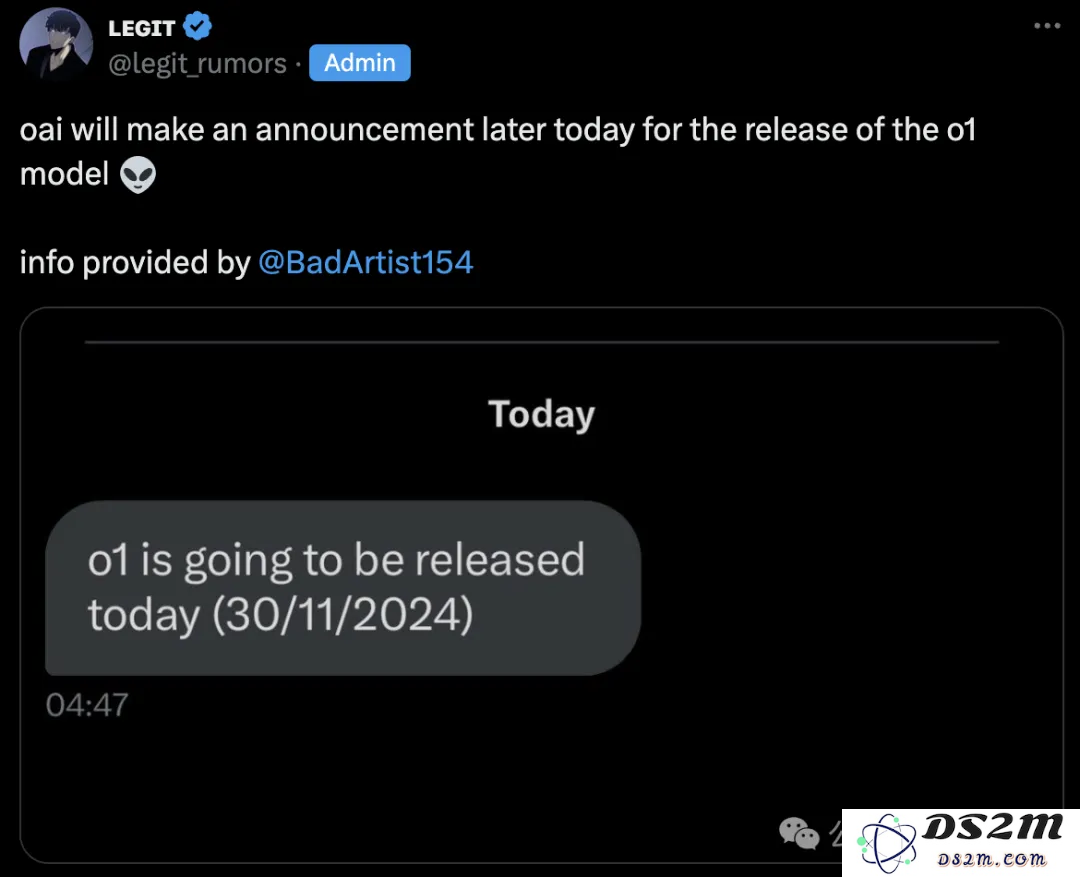Open the LEGIT display name
The height and width of the screenshot is (877, 1080).
click(x=142, y=28)
